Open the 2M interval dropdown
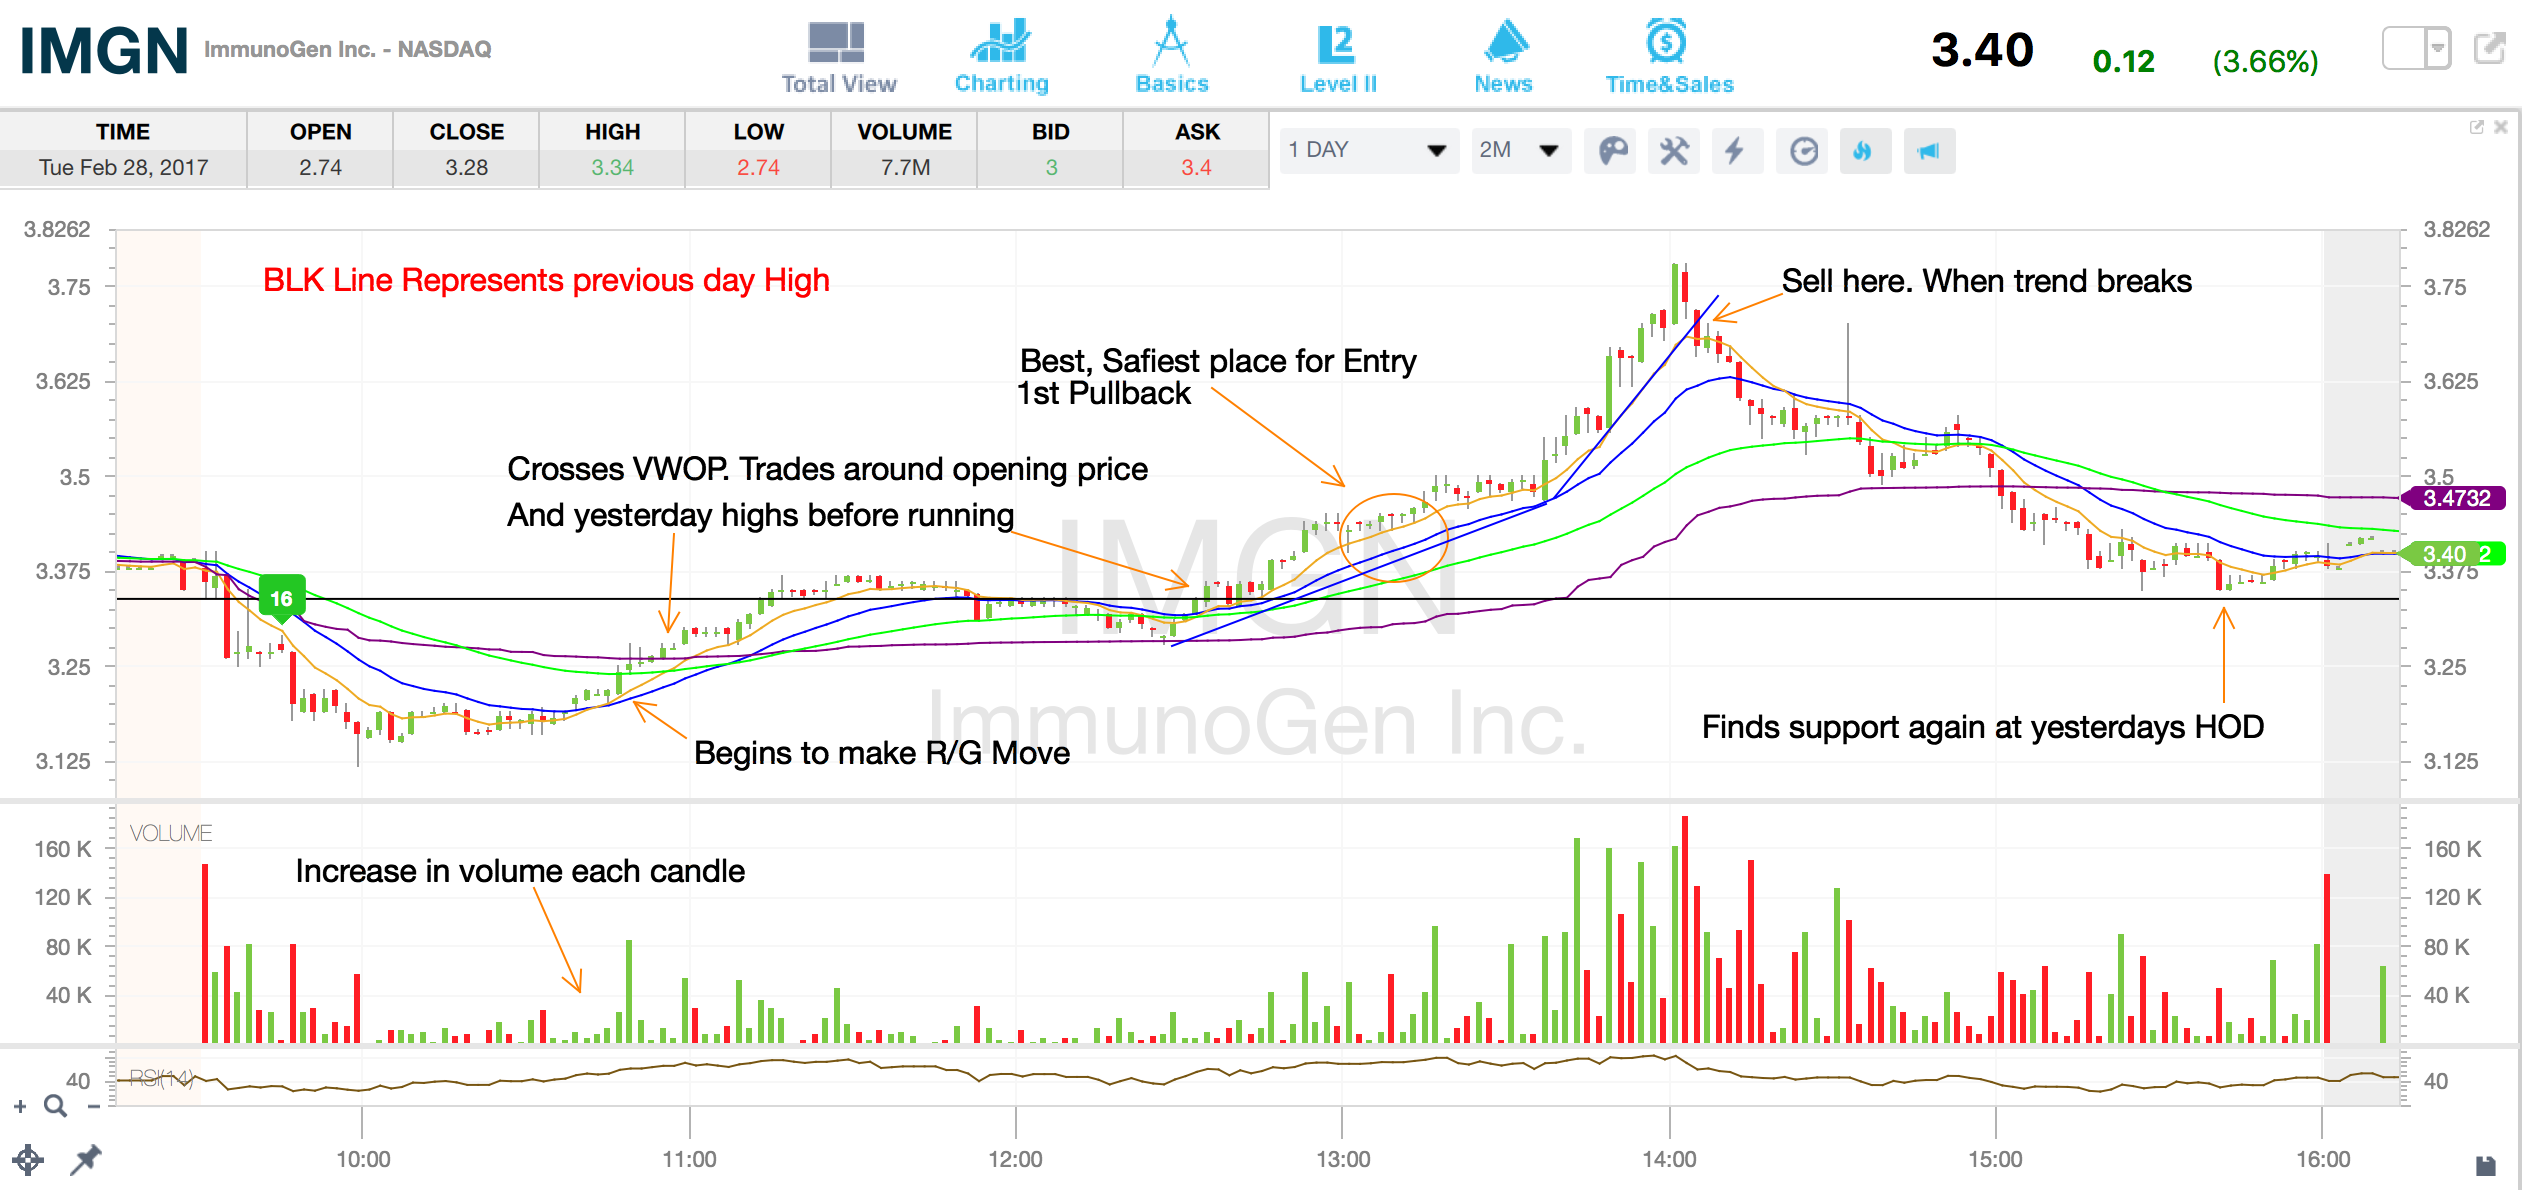Viewport: 2522px width, 1190px height. pos(1519,150)
